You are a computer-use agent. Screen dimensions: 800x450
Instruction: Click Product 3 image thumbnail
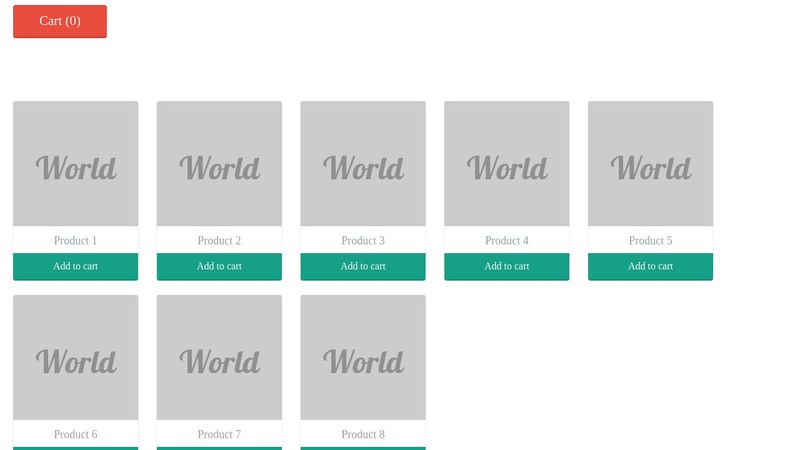click(x=363, y=163)
